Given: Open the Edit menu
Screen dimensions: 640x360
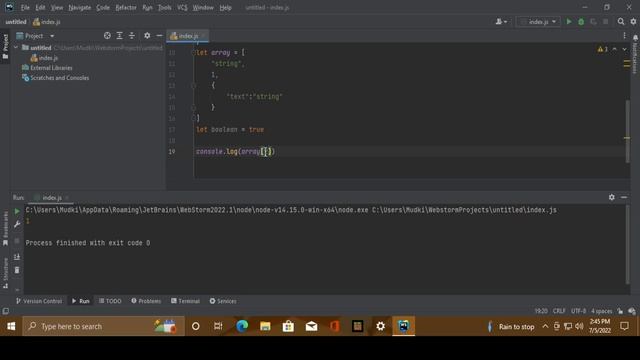Looking at the screenshot, I should click(40, 7).
